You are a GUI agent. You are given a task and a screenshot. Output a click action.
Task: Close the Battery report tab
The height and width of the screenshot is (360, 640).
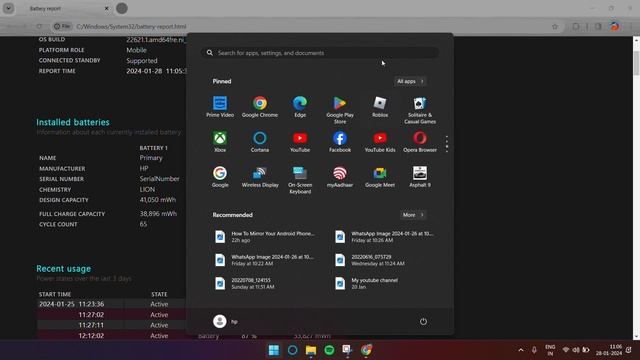pyautogui.click(x=107, y=8)
